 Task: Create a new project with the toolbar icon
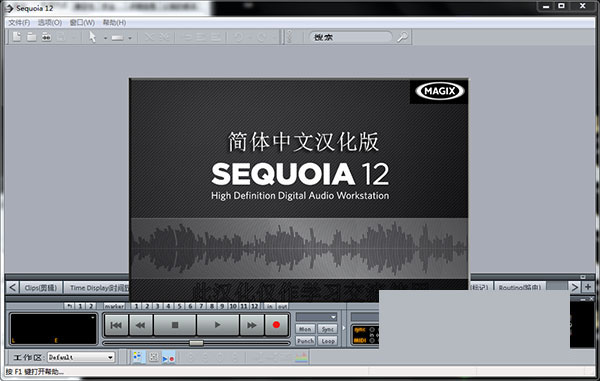(x=16, y=37)
